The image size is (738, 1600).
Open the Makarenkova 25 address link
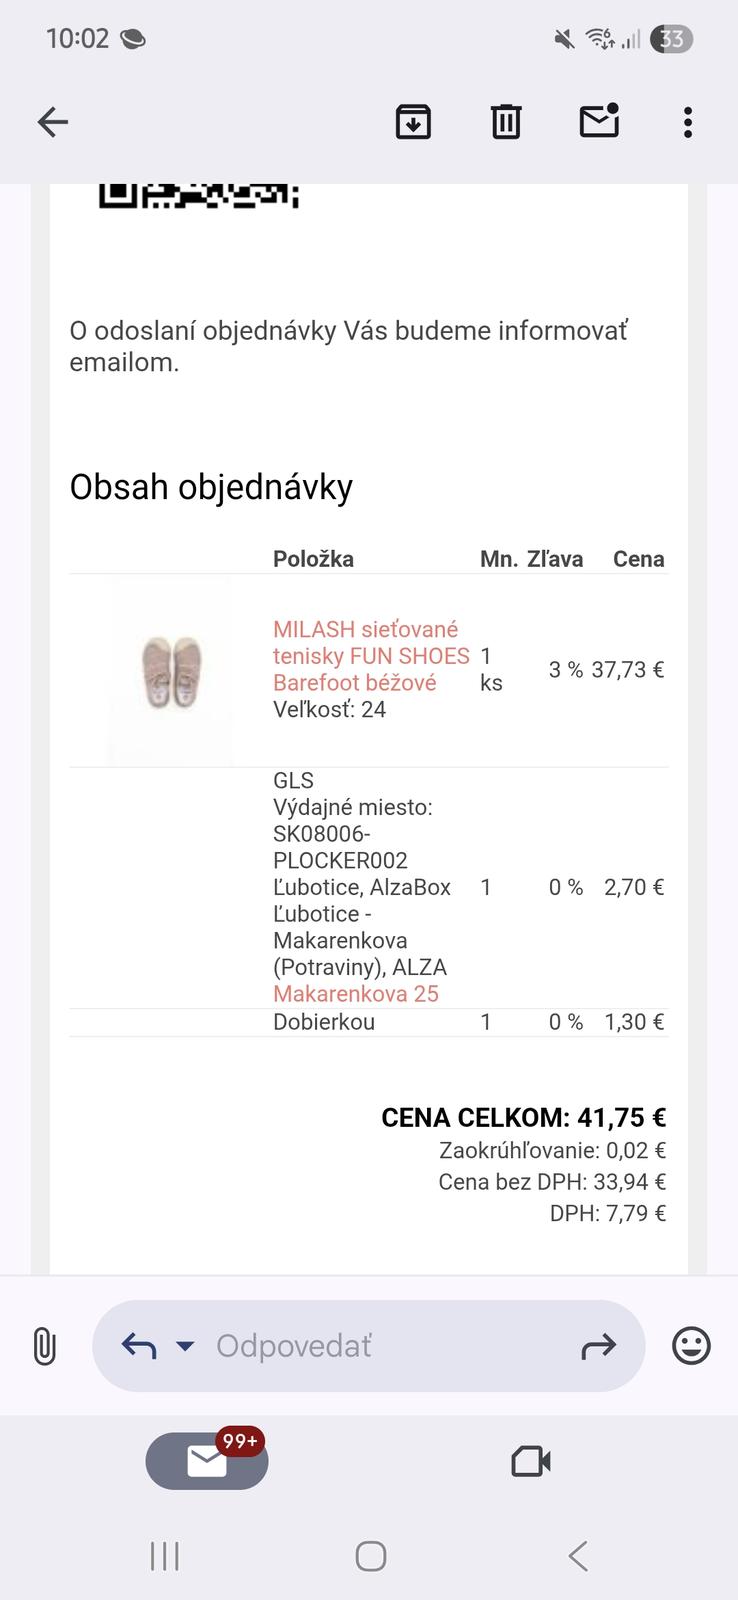[x=356, y=994]
